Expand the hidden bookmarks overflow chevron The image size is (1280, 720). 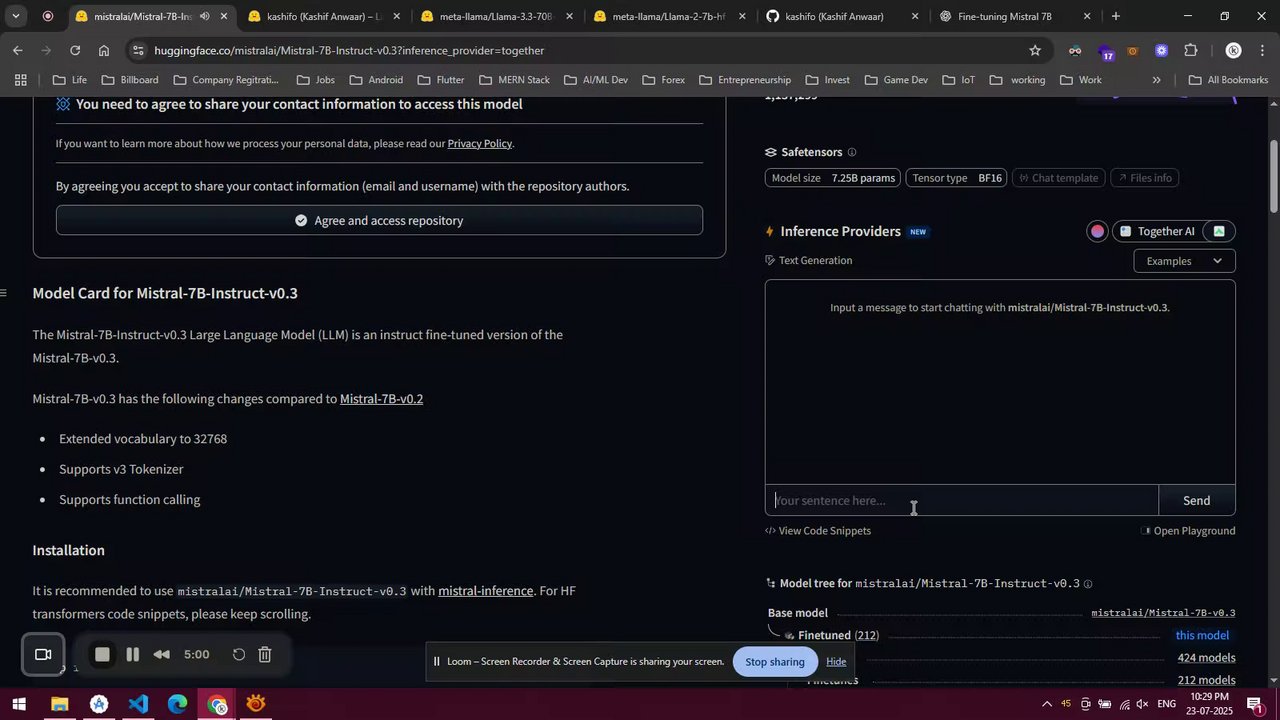1157,80
